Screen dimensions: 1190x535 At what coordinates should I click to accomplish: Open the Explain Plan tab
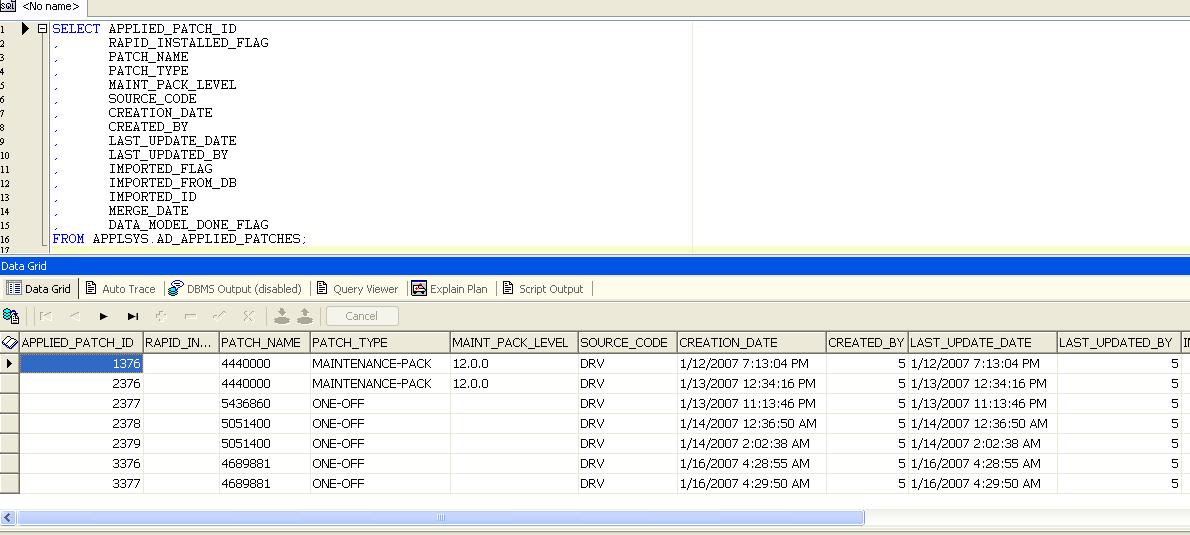451,288
